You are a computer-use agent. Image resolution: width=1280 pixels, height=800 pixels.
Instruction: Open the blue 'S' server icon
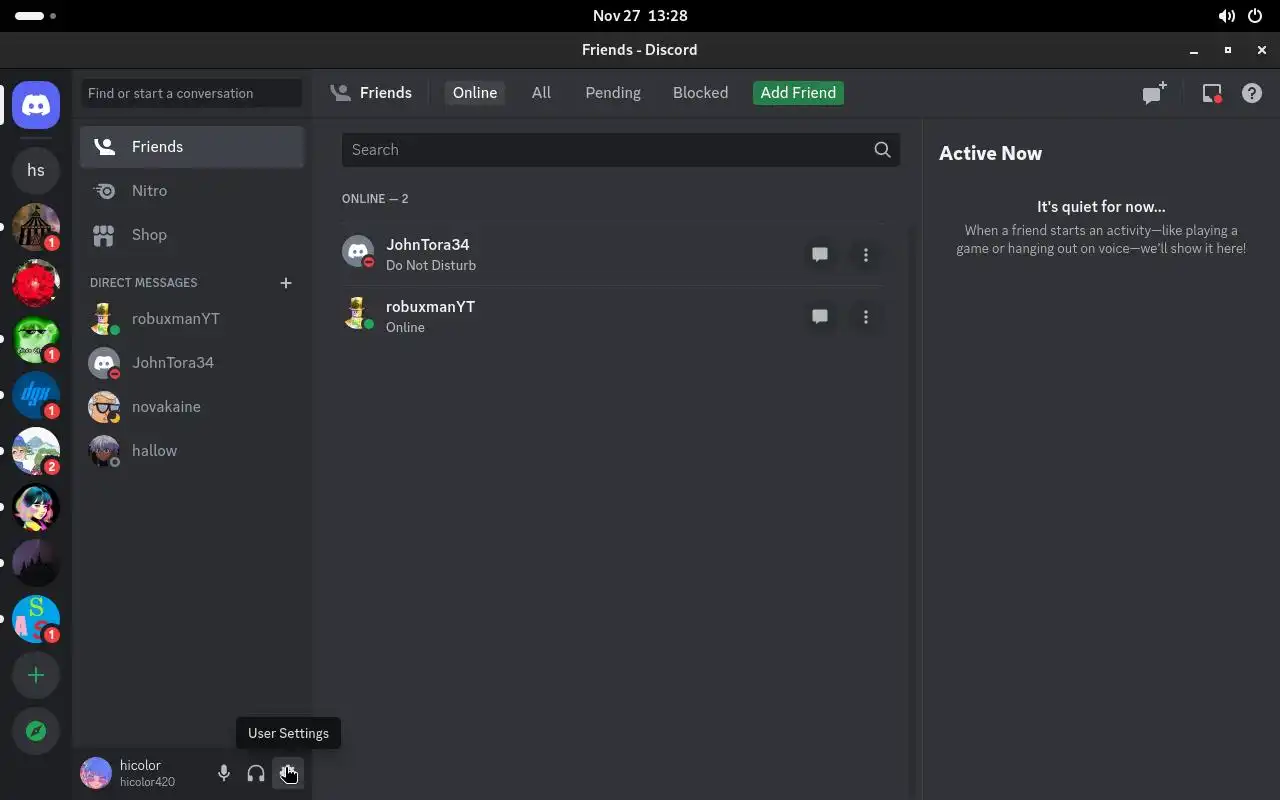tap(36, 619)
